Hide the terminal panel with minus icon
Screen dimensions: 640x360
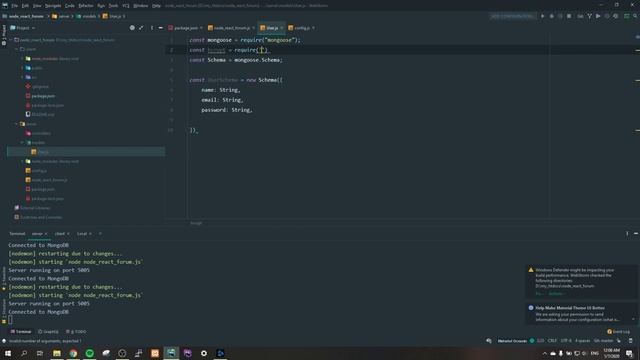[636, 233]
